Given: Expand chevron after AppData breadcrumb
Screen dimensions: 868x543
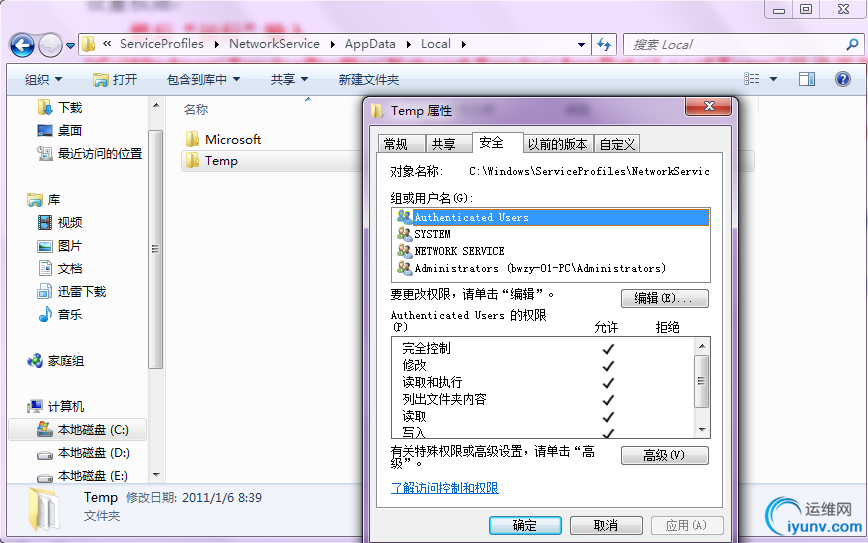Looking at the screenshot, I should click(x=409, y=44).
